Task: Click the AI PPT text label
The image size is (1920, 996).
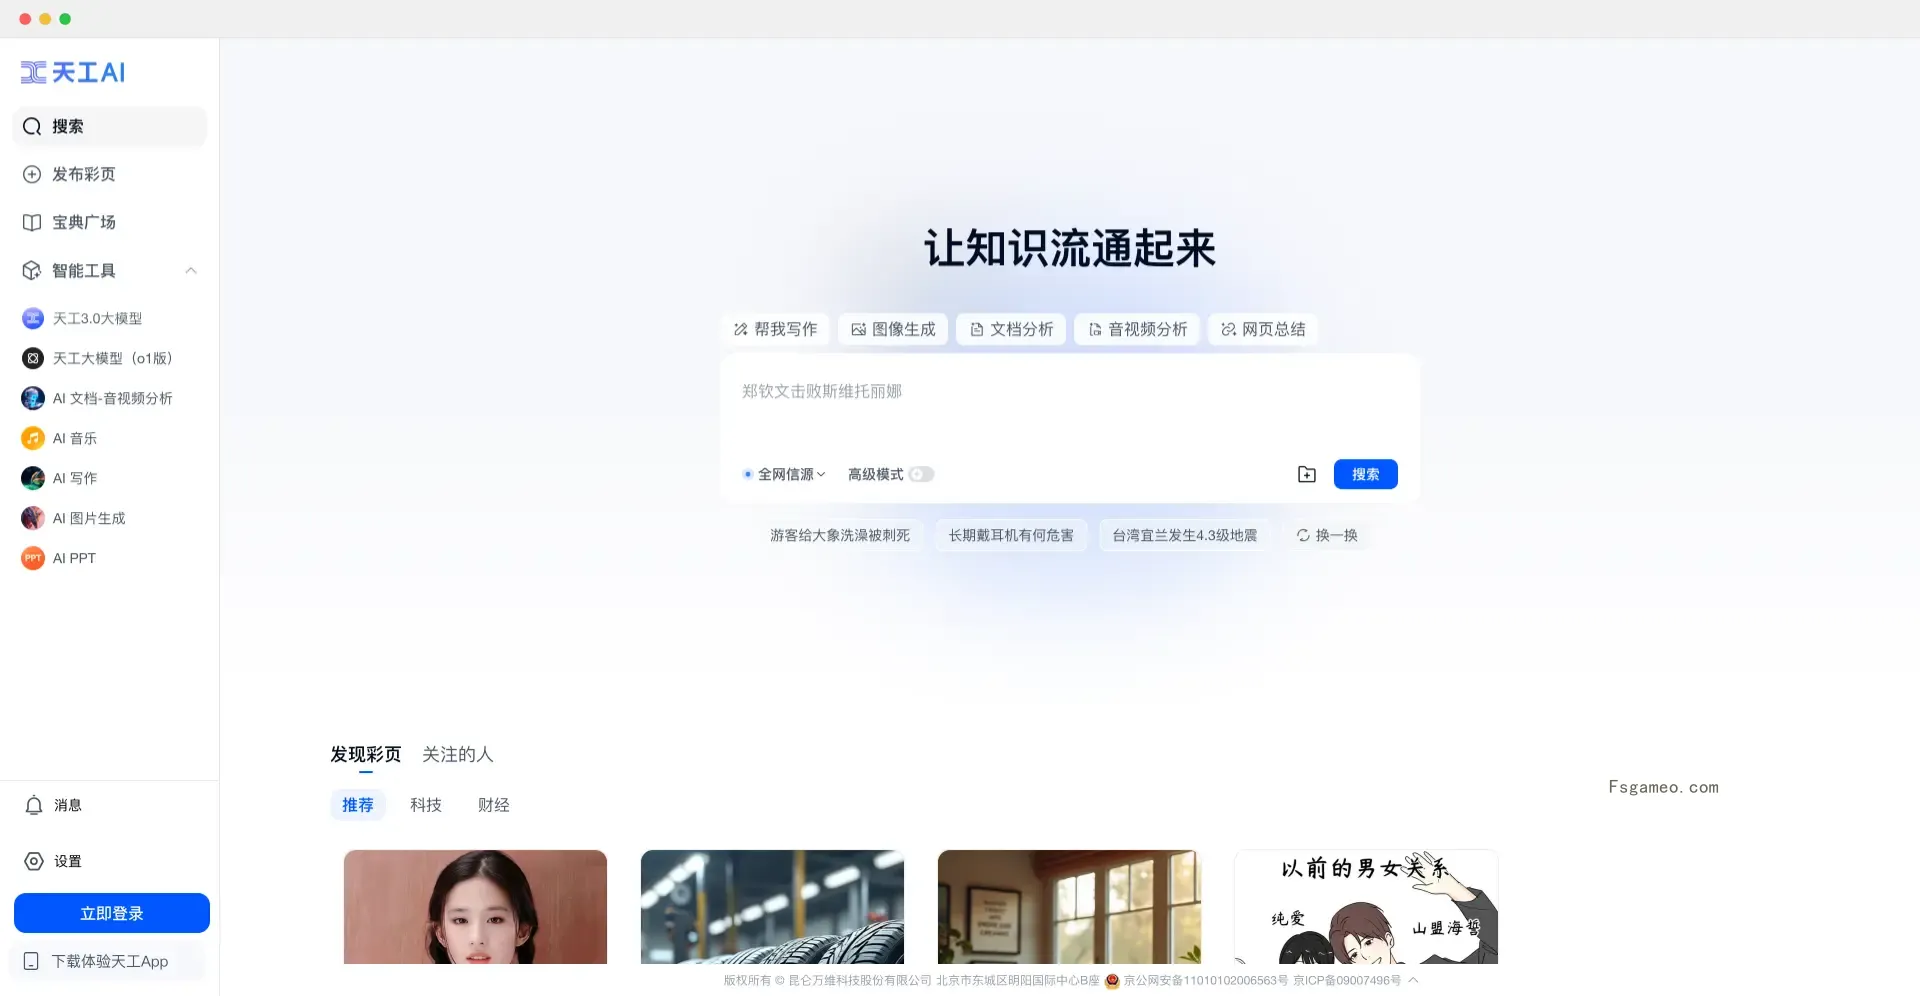Action: (x=74, y=558)
